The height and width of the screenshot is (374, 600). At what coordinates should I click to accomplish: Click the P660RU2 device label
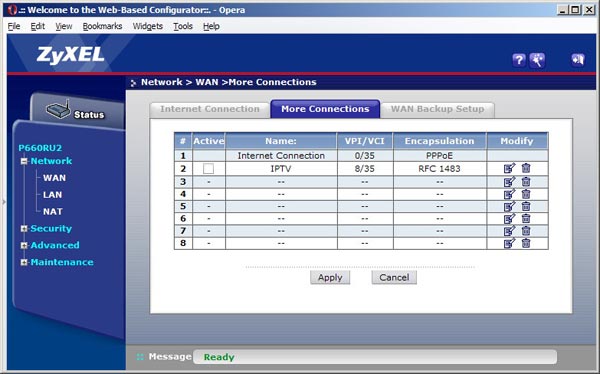point(40,148)
